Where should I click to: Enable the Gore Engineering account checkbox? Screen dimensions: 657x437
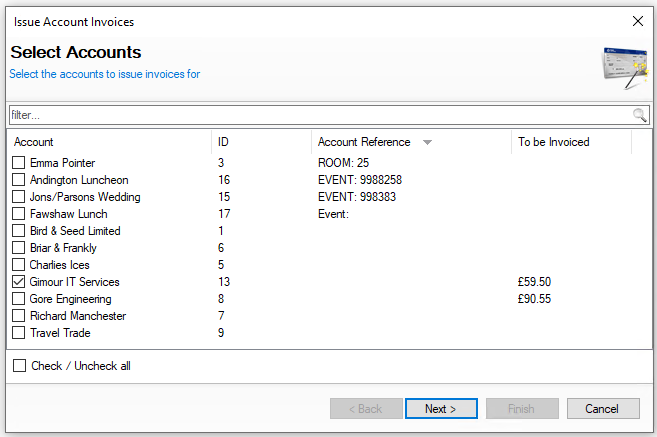19,299
